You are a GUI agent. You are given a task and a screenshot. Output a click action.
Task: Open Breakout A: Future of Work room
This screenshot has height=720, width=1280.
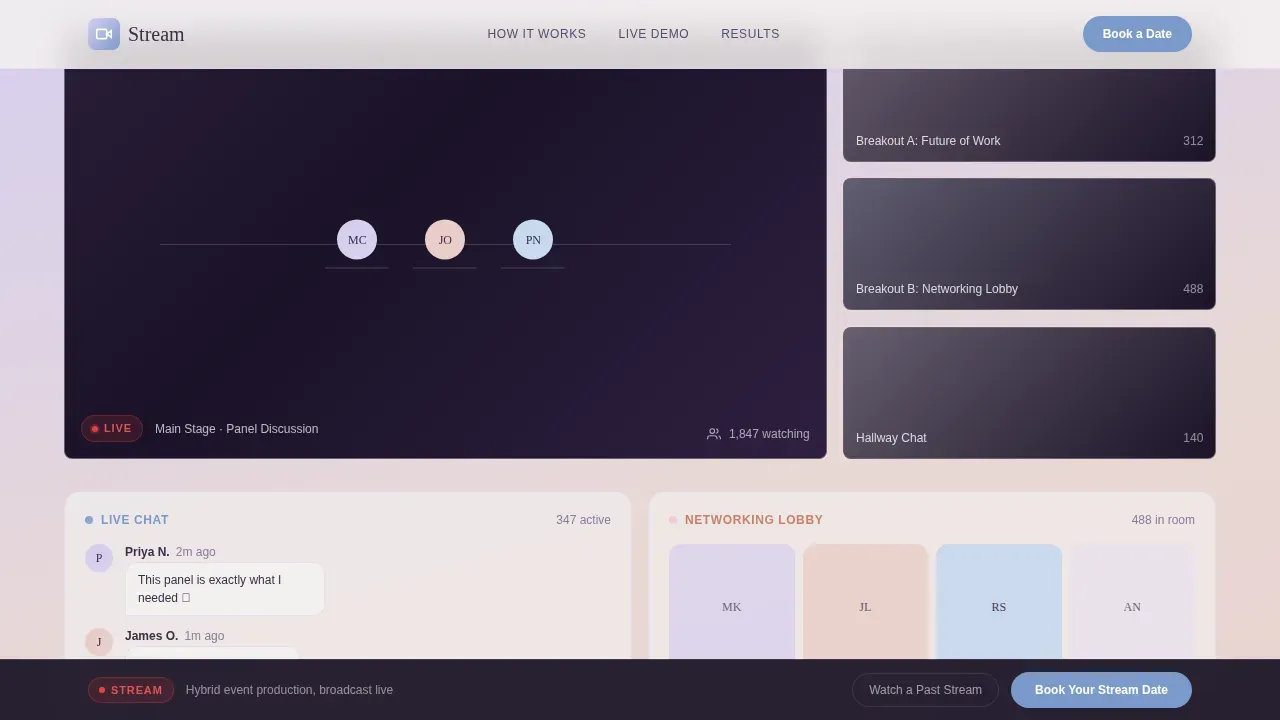(1029, 115)
